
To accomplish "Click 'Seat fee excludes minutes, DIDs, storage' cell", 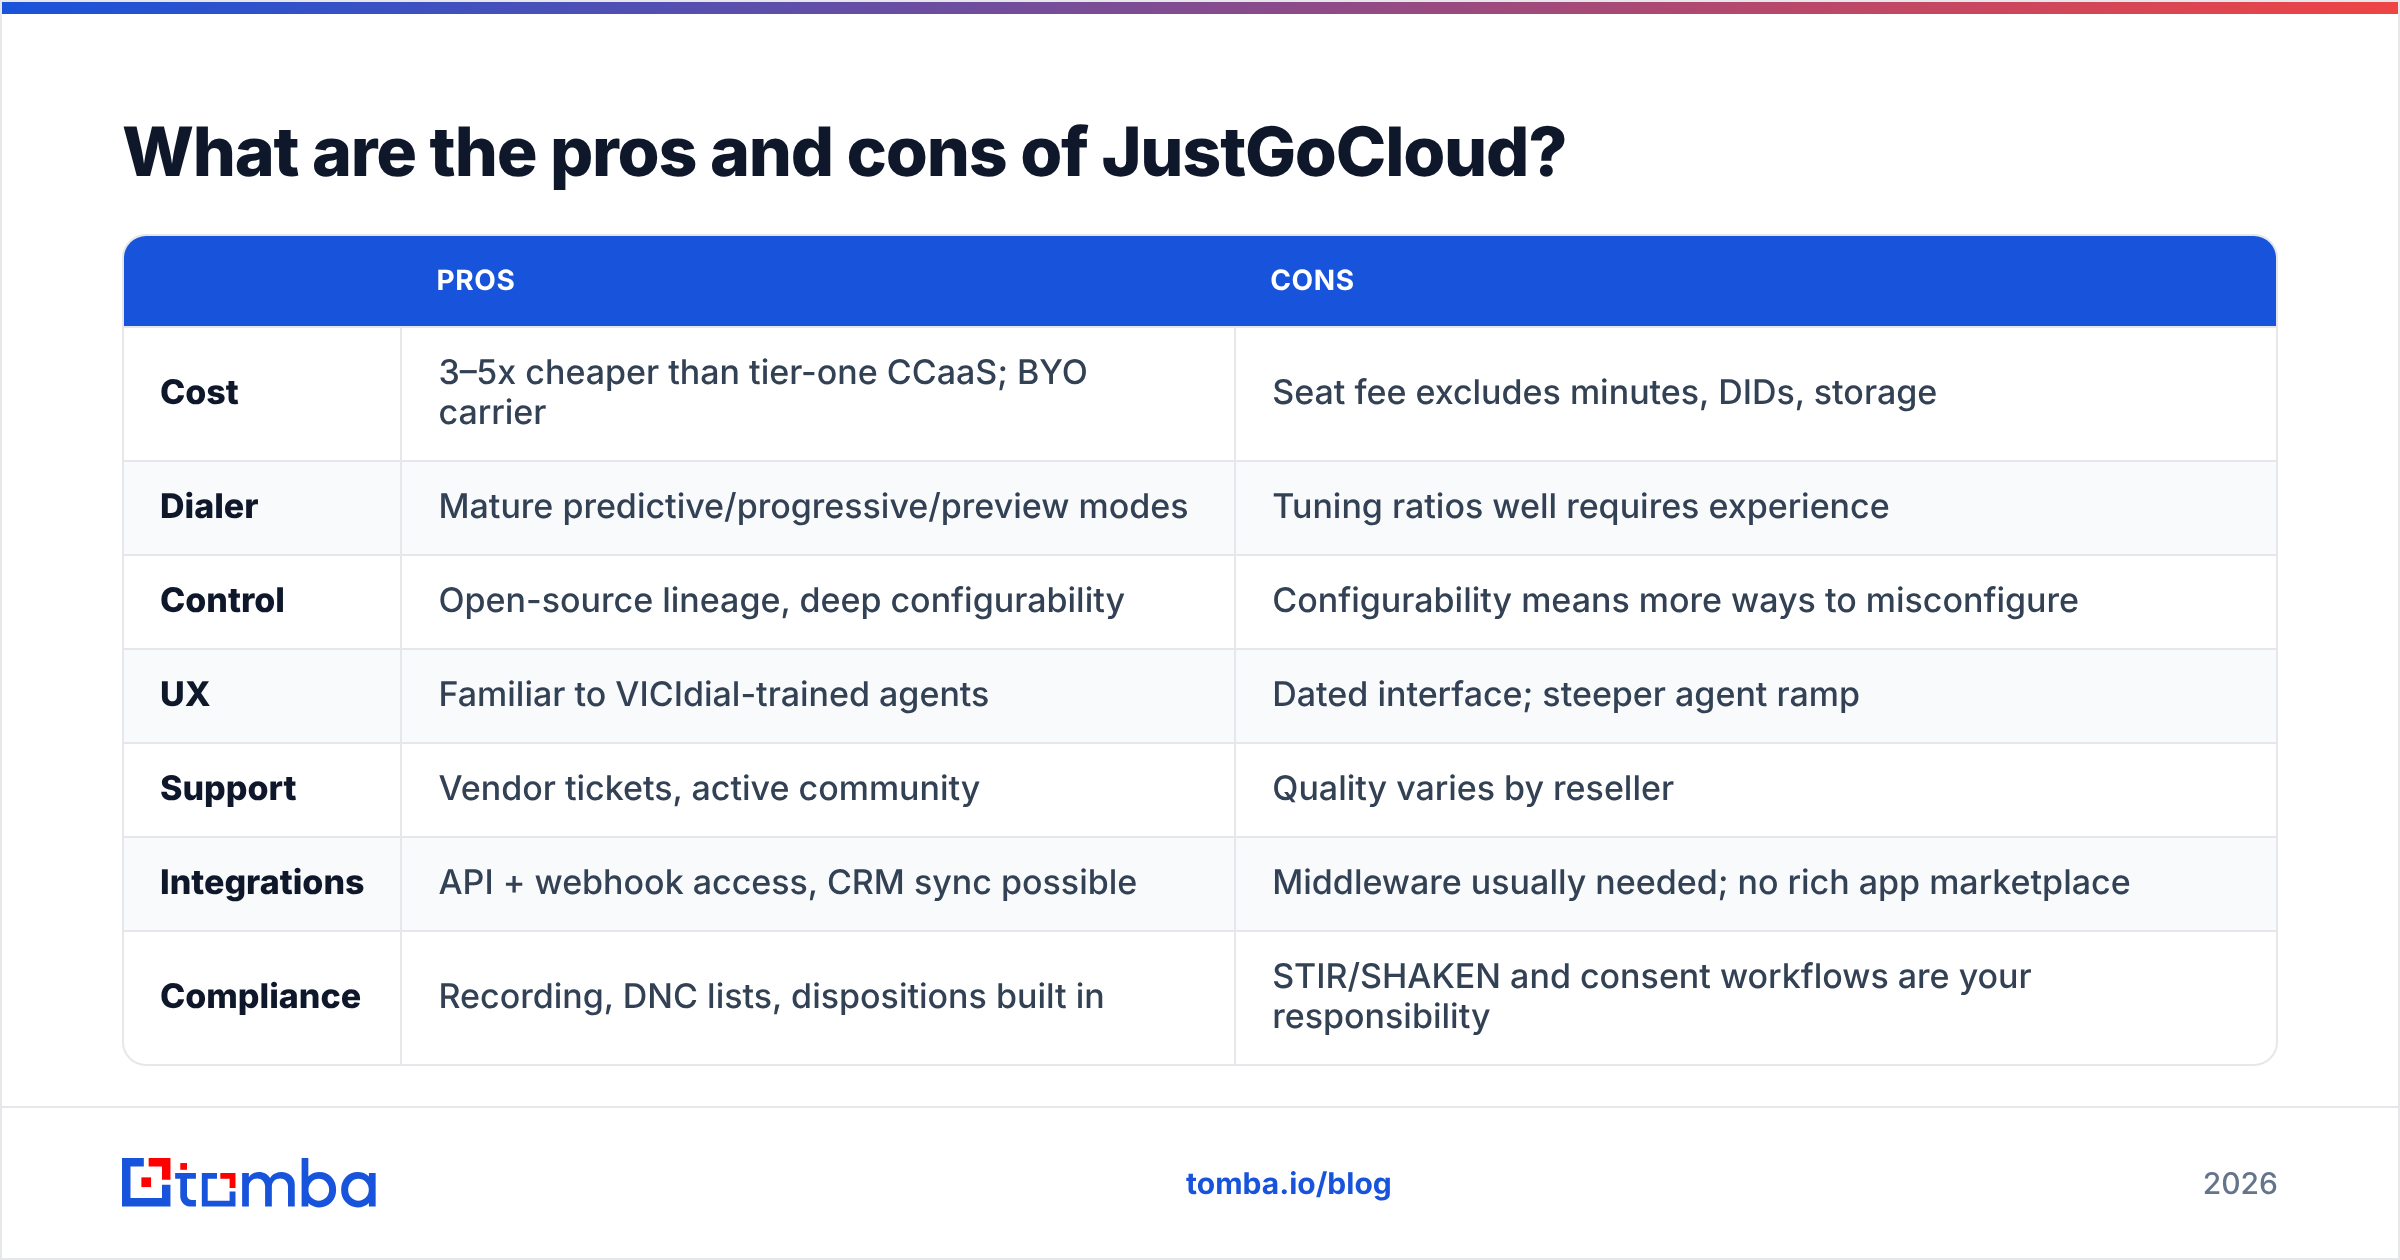I will pos(1756,393).
